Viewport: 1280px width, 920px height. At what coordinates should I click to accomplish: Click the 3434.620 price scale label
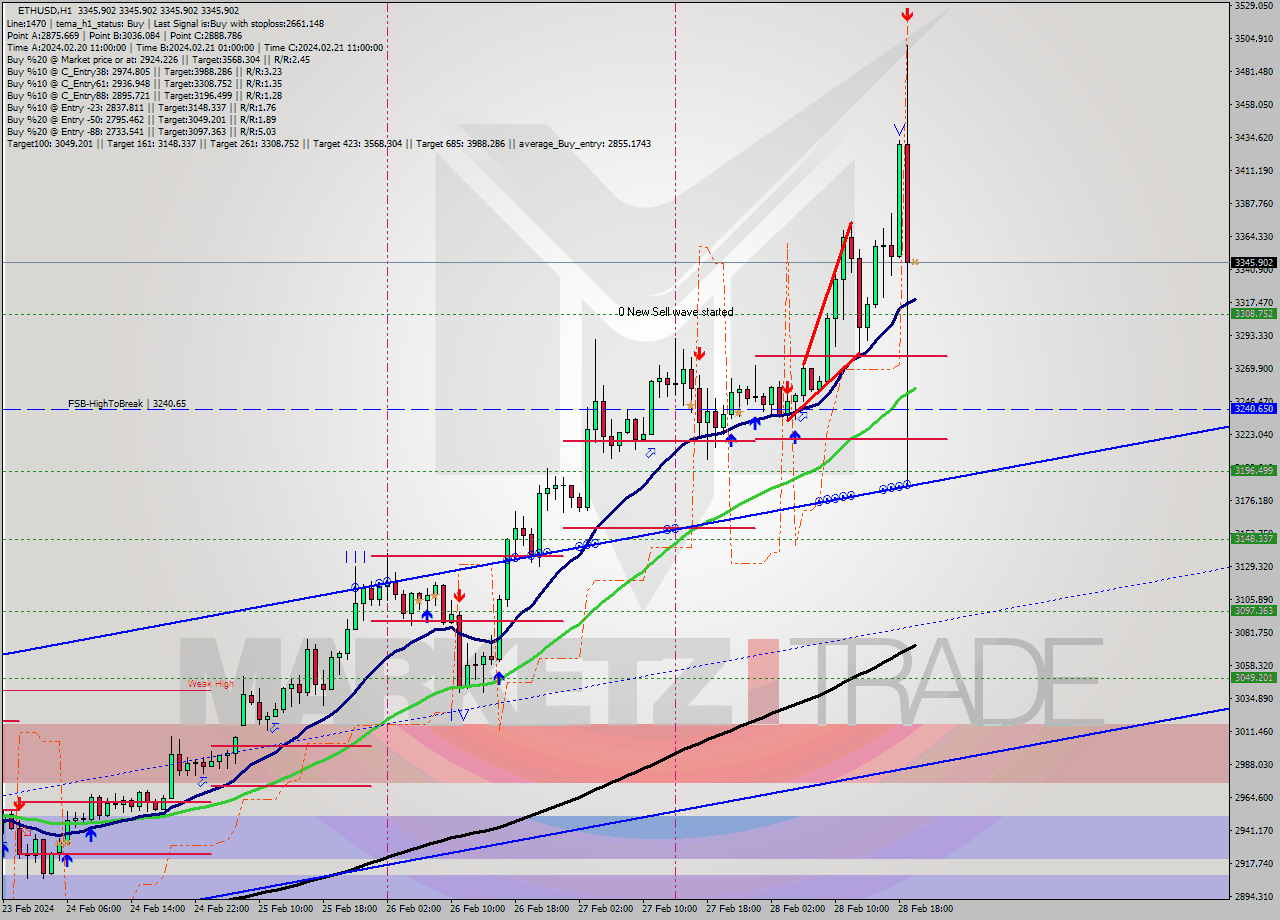(1253, 137)
